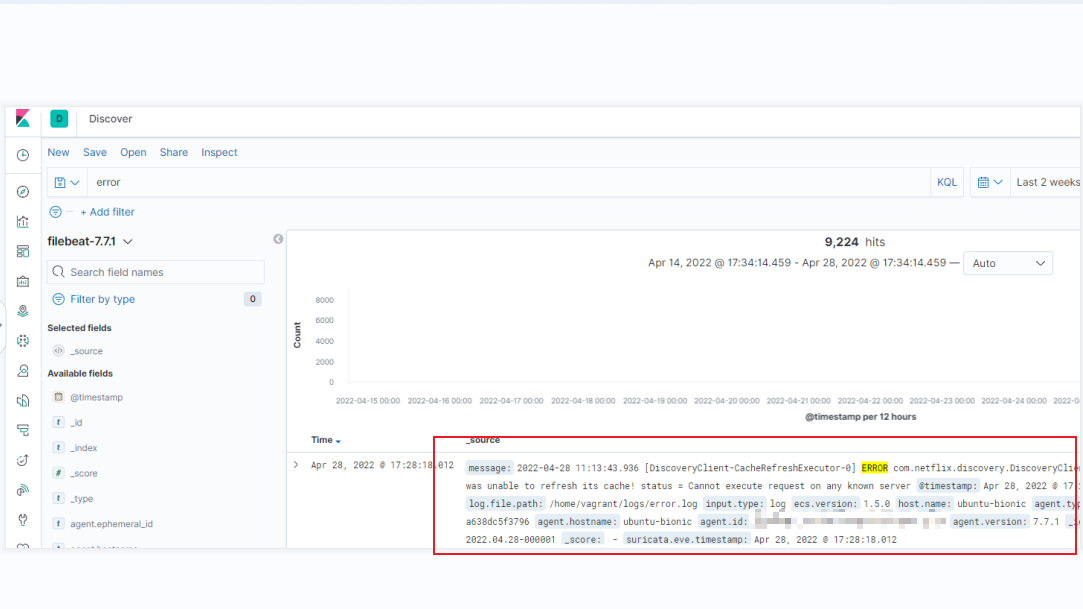Open Maps icon in sidebar
The width and height of the screenshot is (1083, 609).
(23, 311)
